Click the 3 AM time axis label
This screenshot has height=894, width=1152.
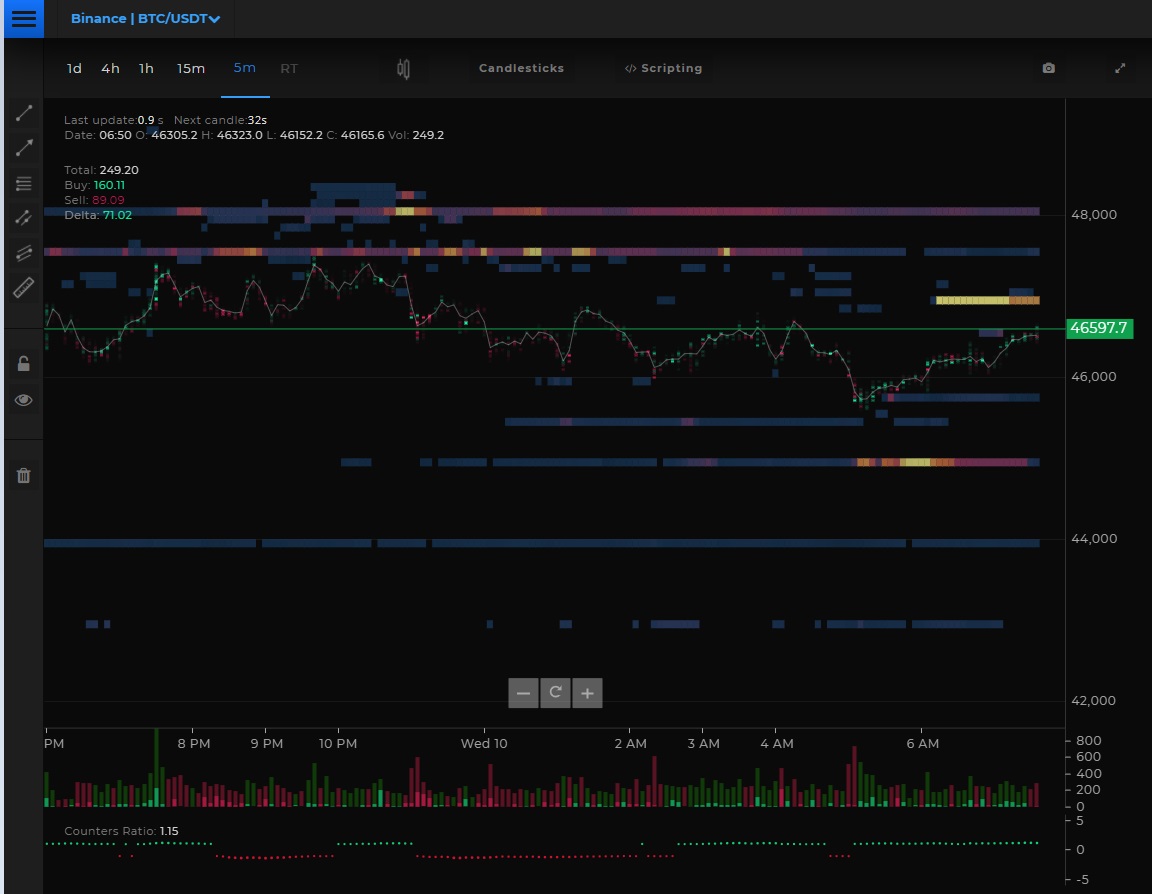tap(703, 743)
